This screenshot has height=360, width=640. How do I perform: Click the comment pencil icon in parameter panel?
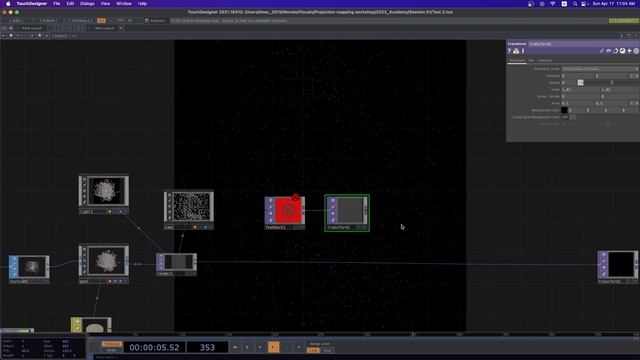(602, 51)
